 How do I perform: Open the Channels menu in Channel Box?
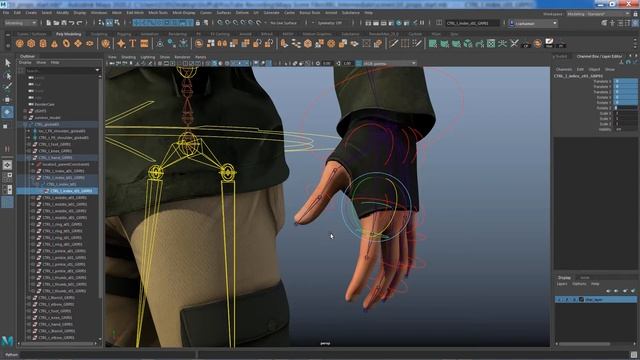[x=564, y=69]
